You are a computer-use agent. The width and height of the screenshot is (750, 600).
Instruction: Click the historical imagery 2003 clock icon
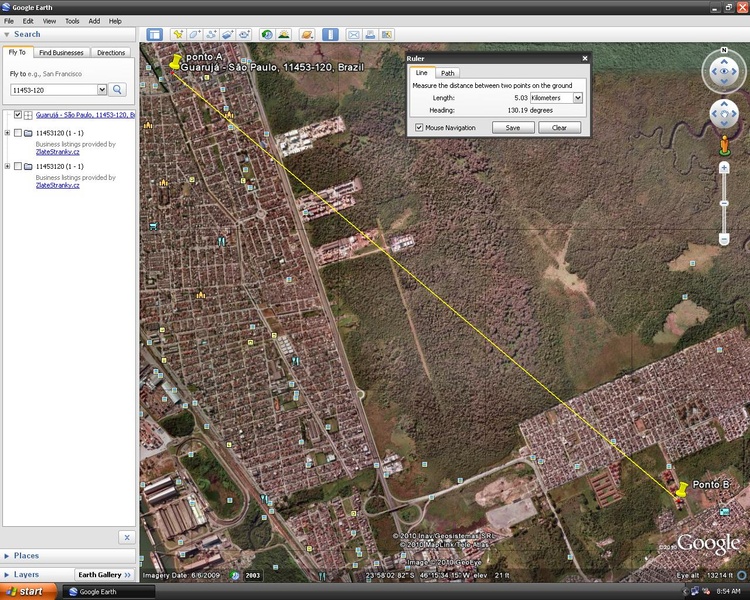click(234, 575)
